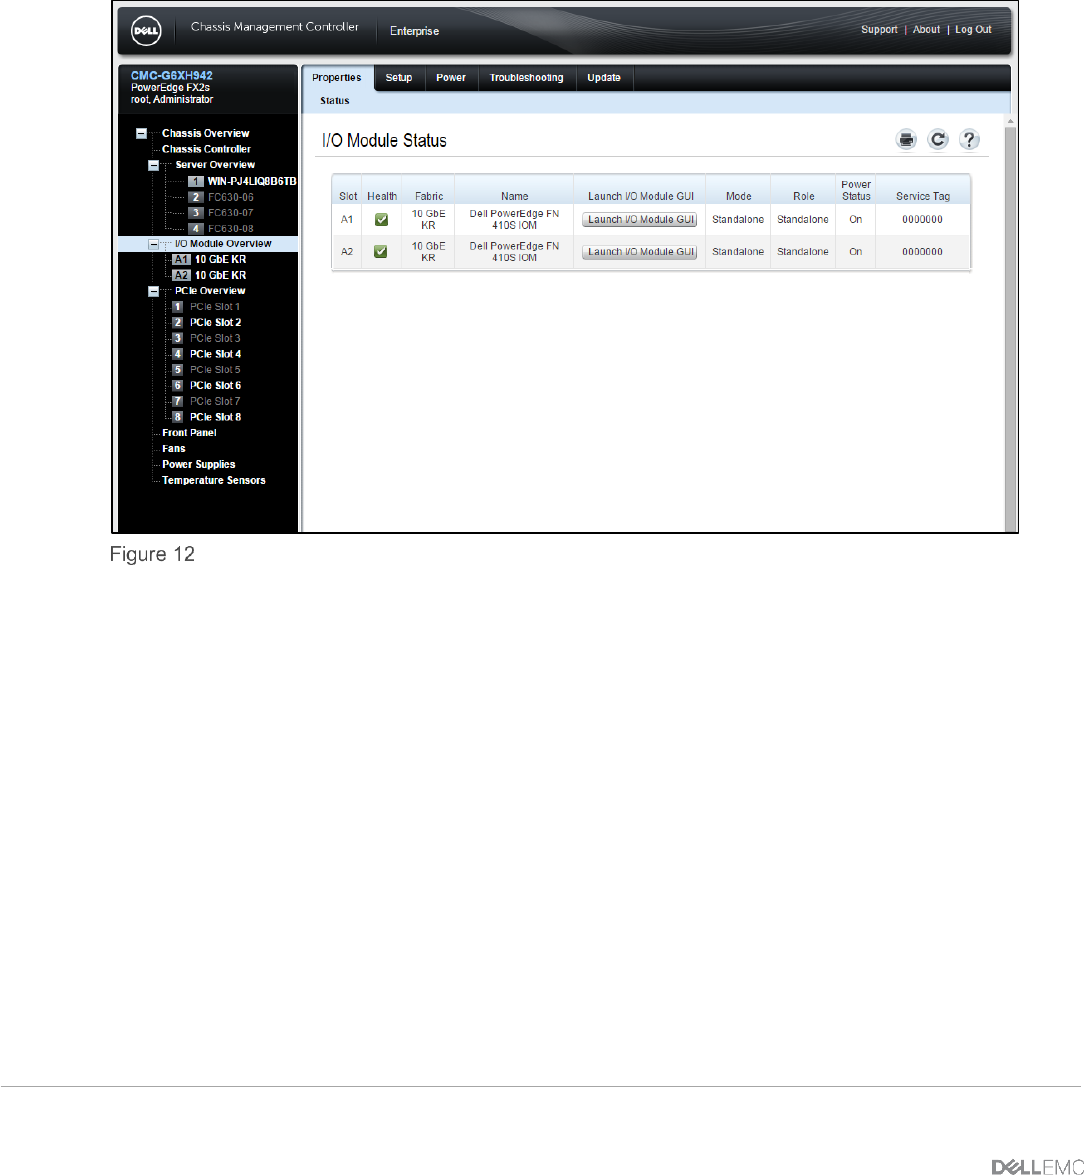Click server slot 3 number badge
Viewport: 1084px width, 1175px height.
[x=196, y=213]
